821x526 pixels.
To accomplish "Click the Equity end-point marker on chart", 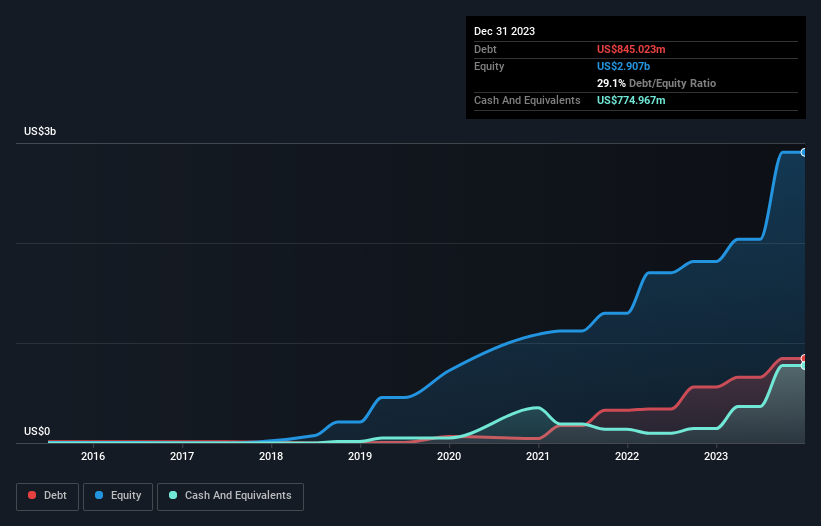I will (x=804, y=152).
